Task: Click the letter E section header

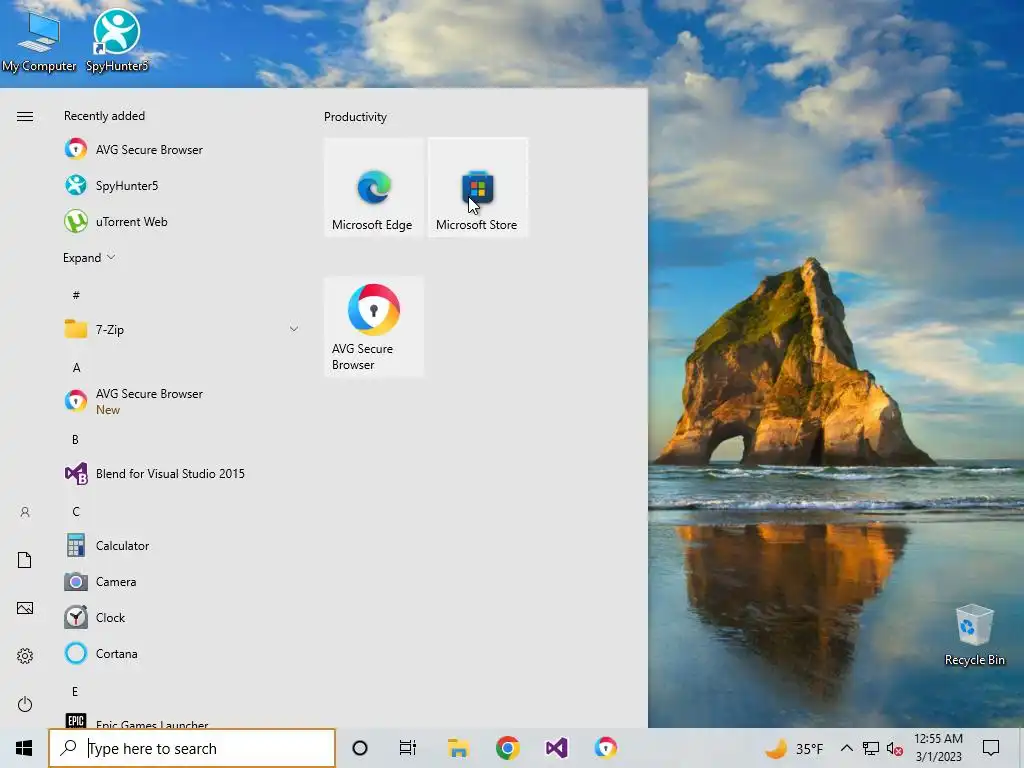Action: 74,691
